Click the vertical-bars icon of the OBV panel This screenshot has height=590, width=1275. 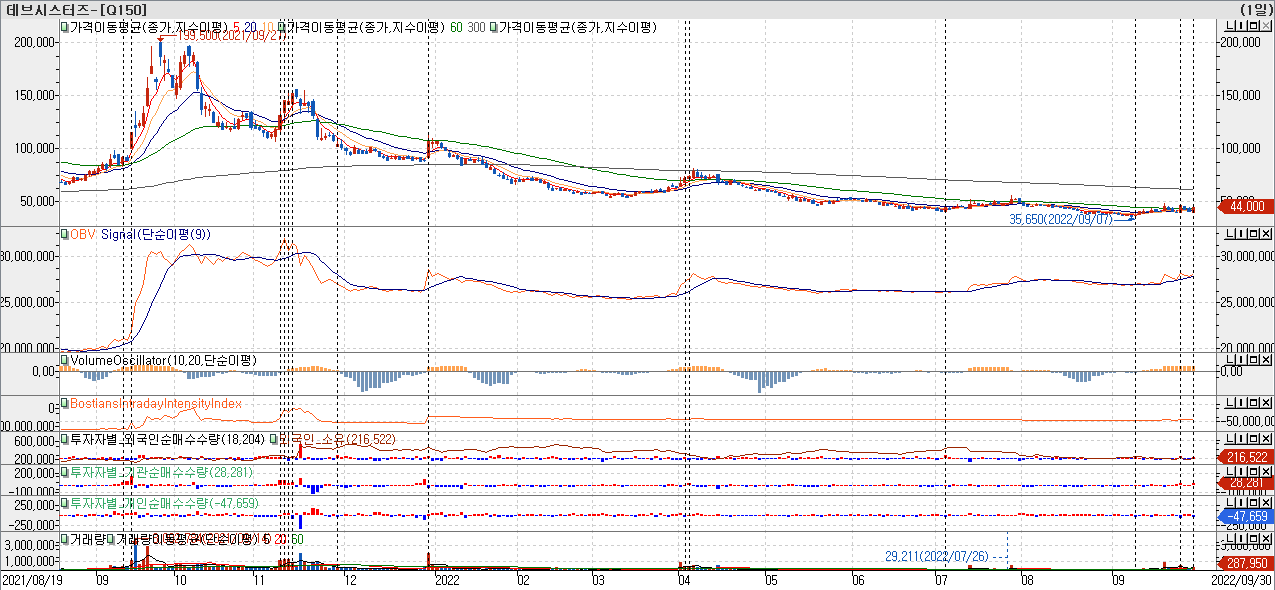tap(1241, 233)
